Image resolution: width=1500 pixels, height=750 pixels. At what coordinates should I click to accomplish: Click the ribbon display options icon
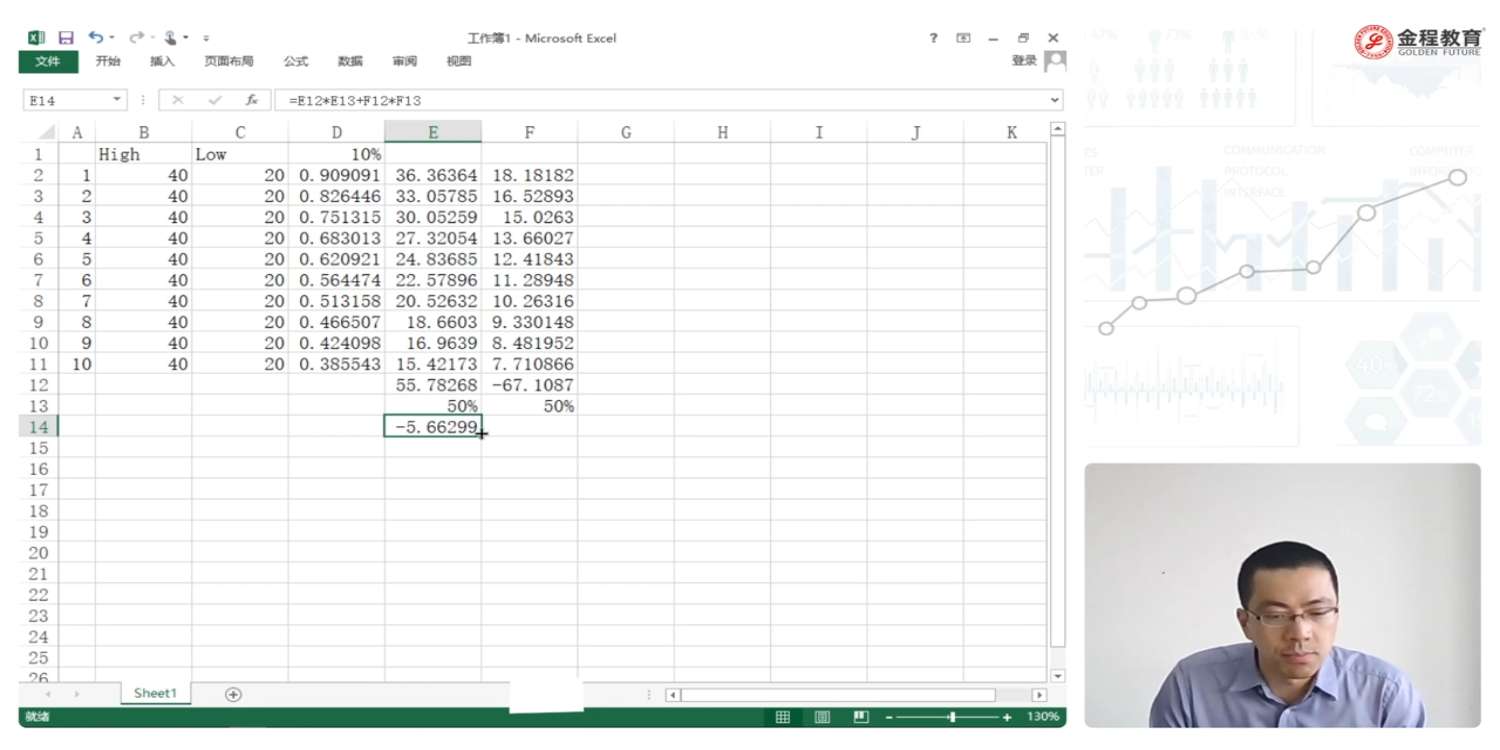pyautogui.click(x=963, y=38)
